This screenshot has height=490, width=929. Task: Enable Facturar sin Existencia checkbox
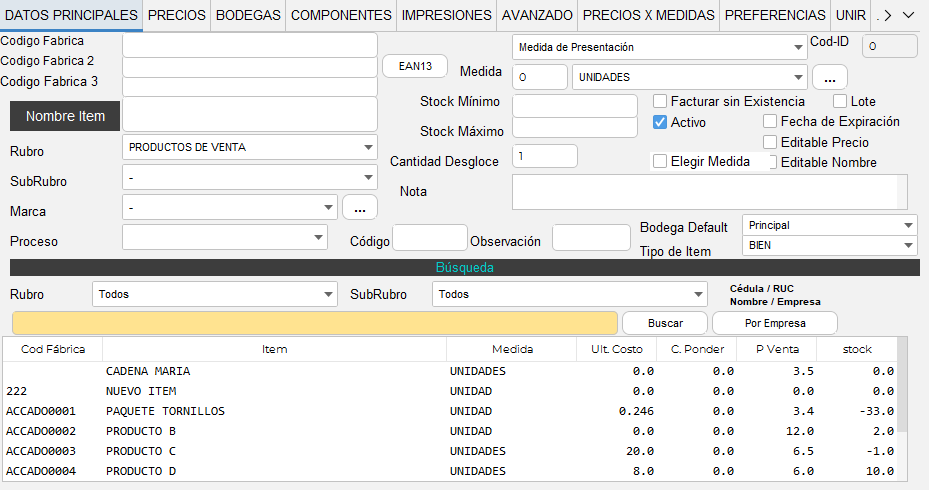(x=660, y=101)
